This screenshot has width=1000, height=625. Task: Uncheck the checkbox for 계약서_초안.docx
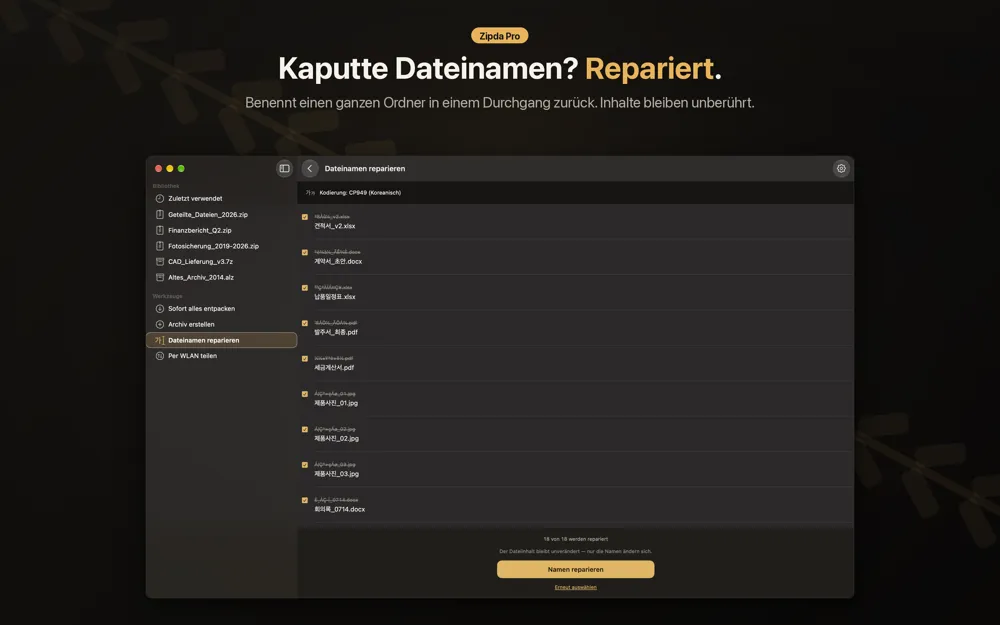[305, 253]
